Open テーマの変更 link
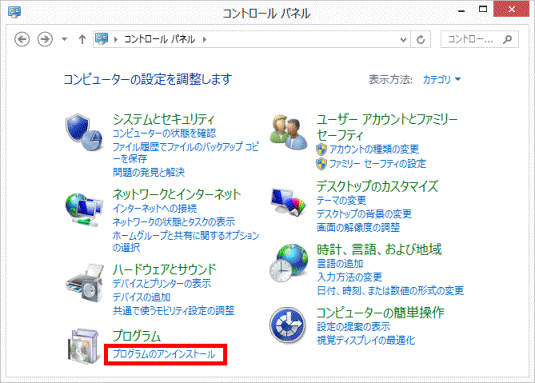The width and height of the screenshot is (535, 383). click(x=341, y=200)
